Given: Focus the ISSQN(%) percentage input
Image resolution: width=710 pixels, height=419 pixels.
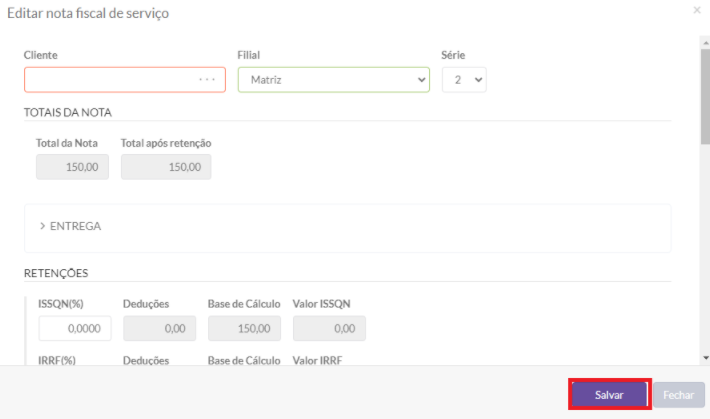Looking at the screenshot, I should [75, 328].
